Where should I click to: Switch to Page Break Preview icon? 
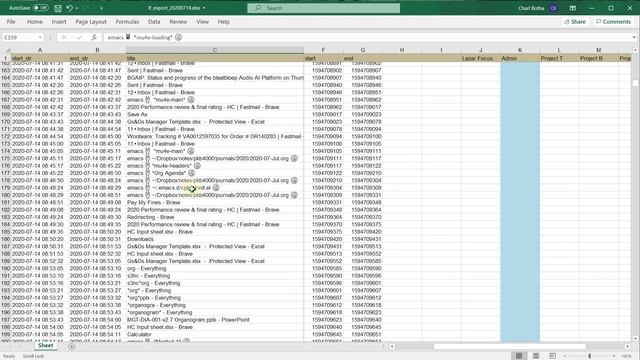click(x=553, y=356)
